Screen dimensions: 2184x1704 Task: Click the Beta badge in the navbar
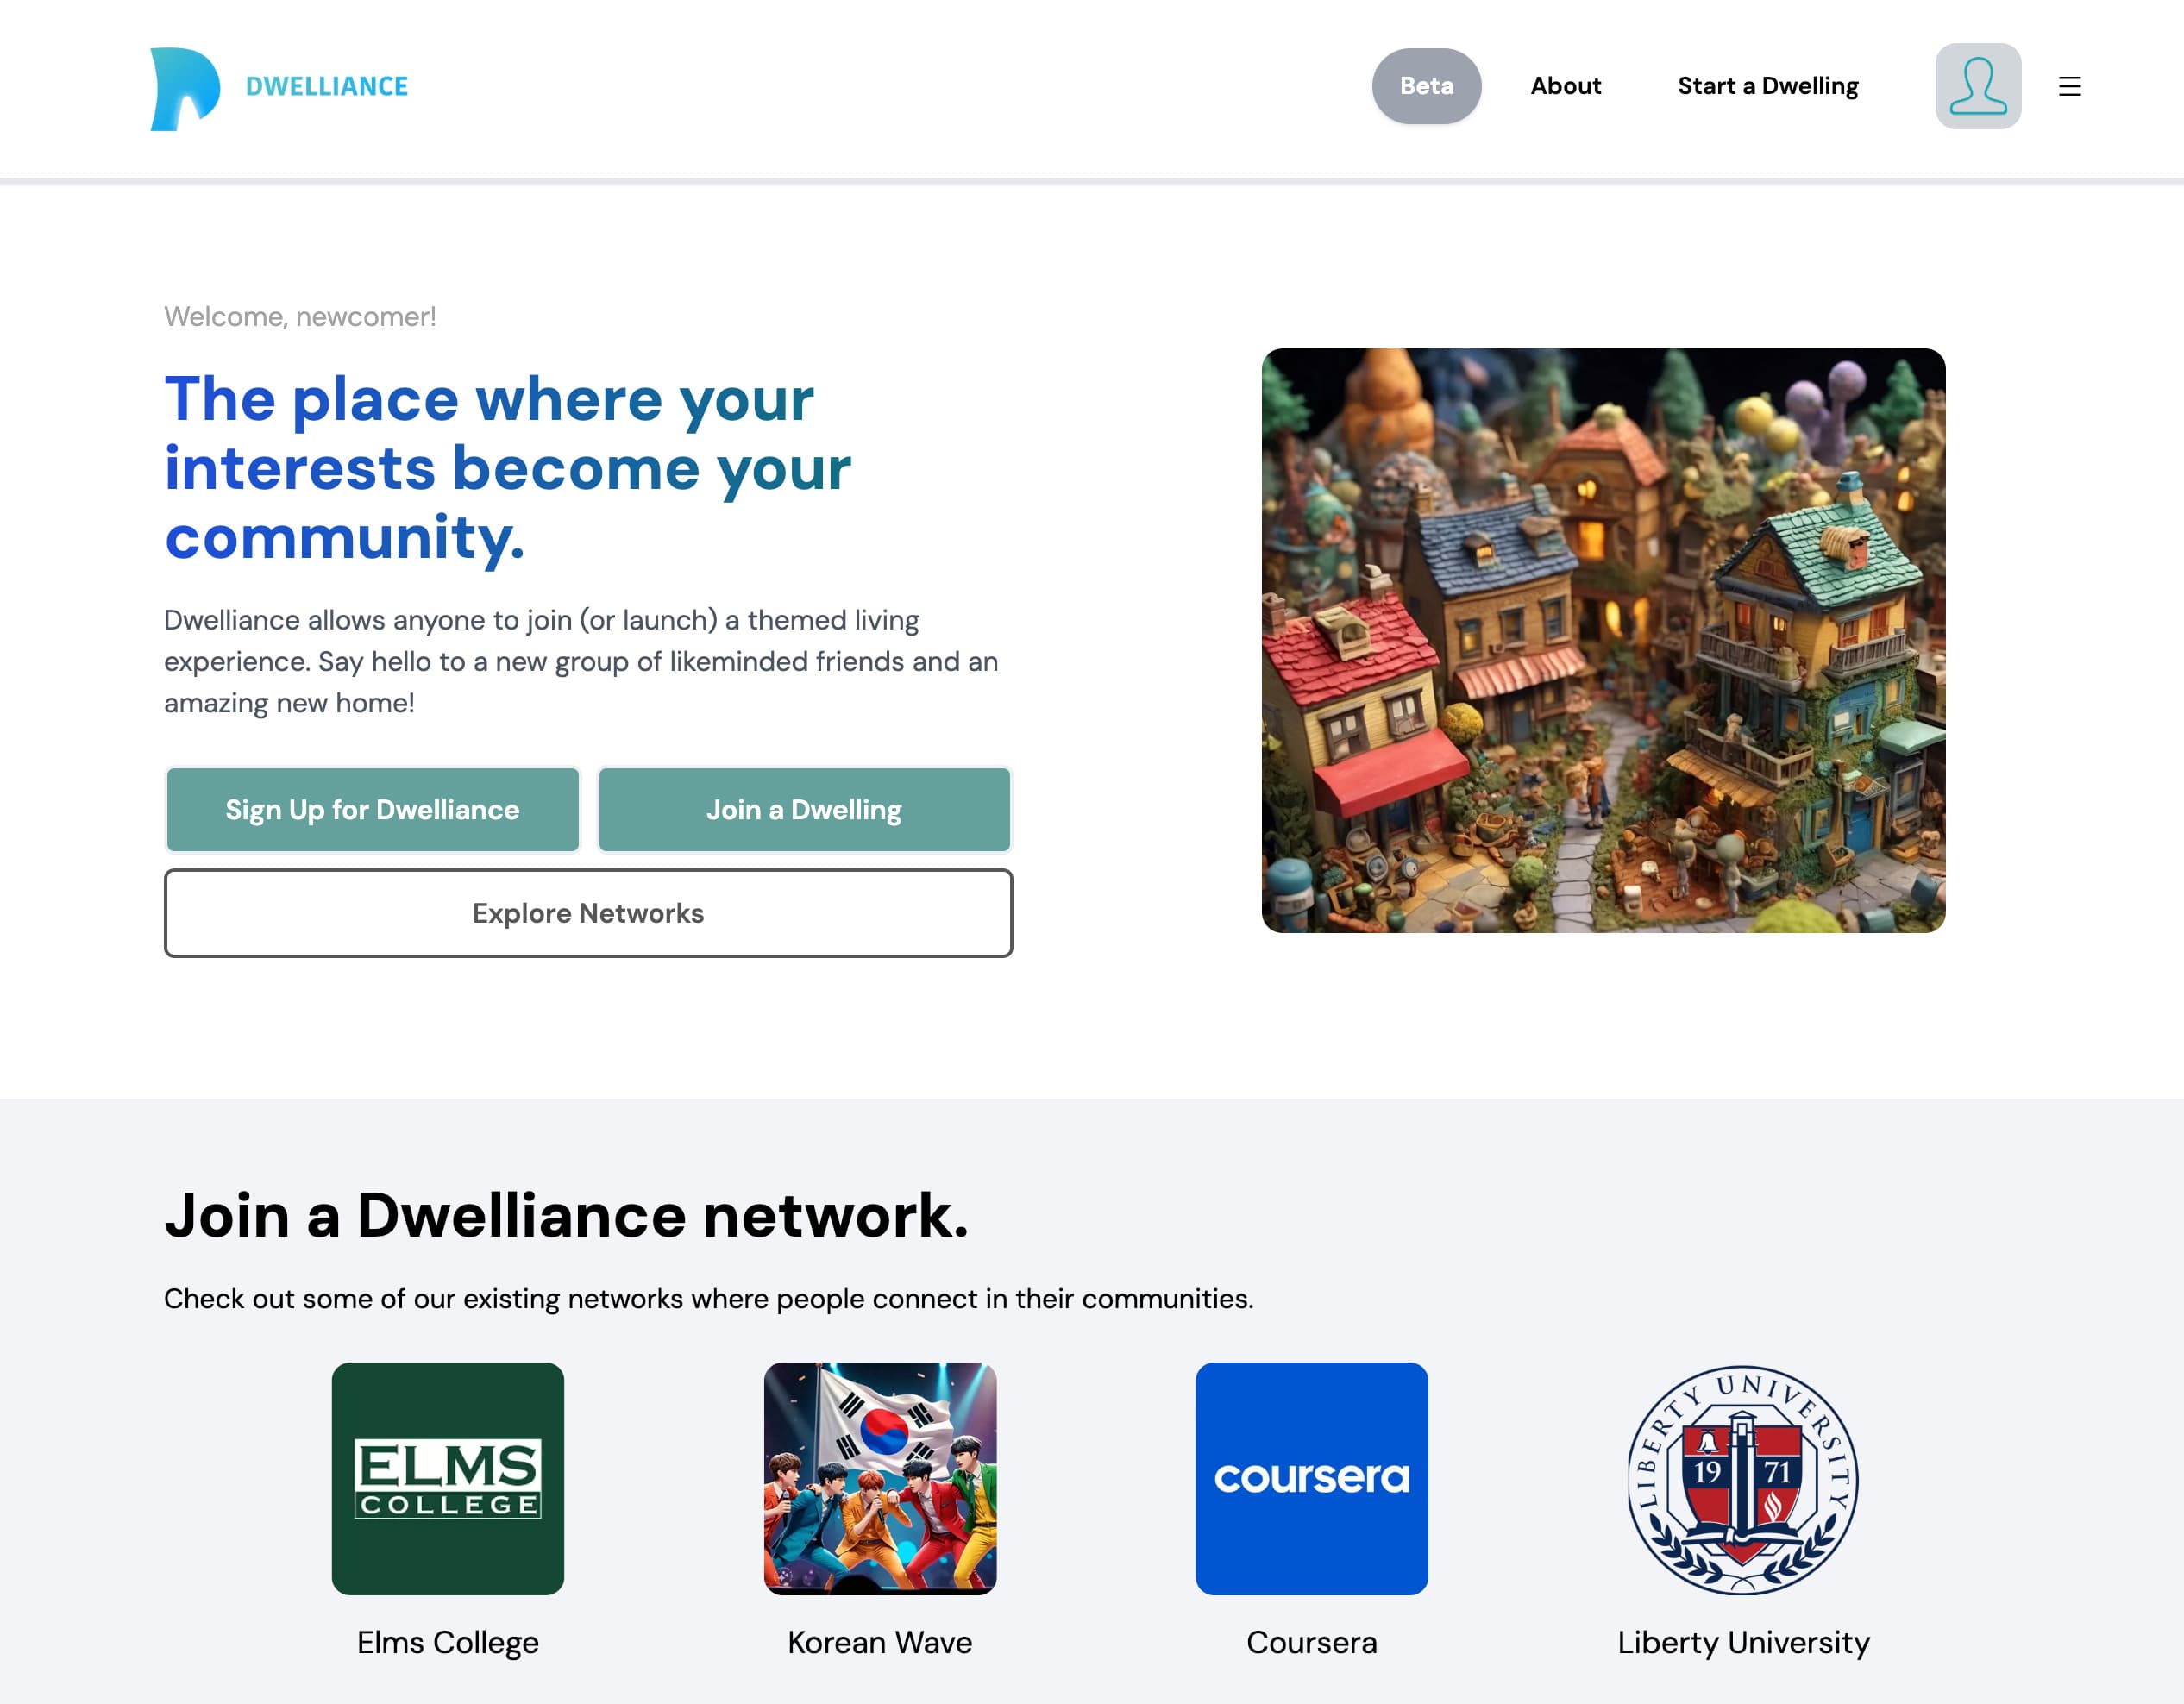[1427, 87]
